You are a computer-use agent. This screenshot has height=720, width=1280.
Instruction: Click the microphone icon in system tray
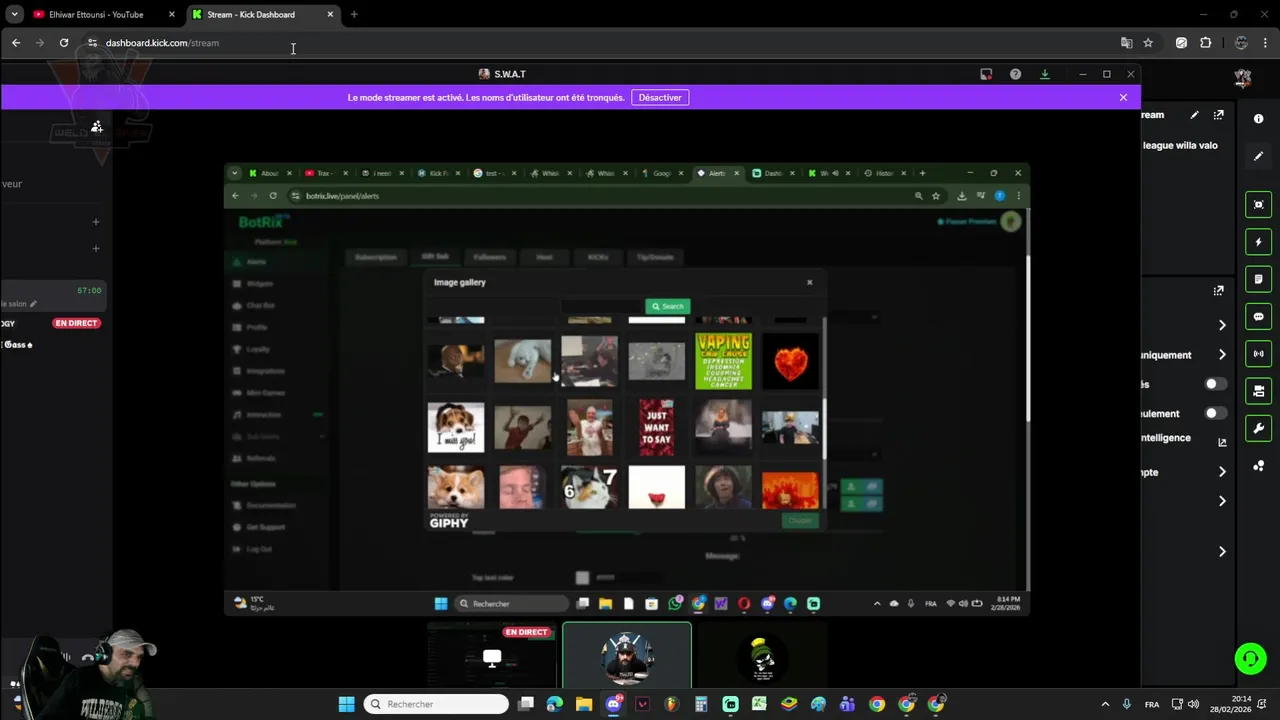(x=1127, y=704)
